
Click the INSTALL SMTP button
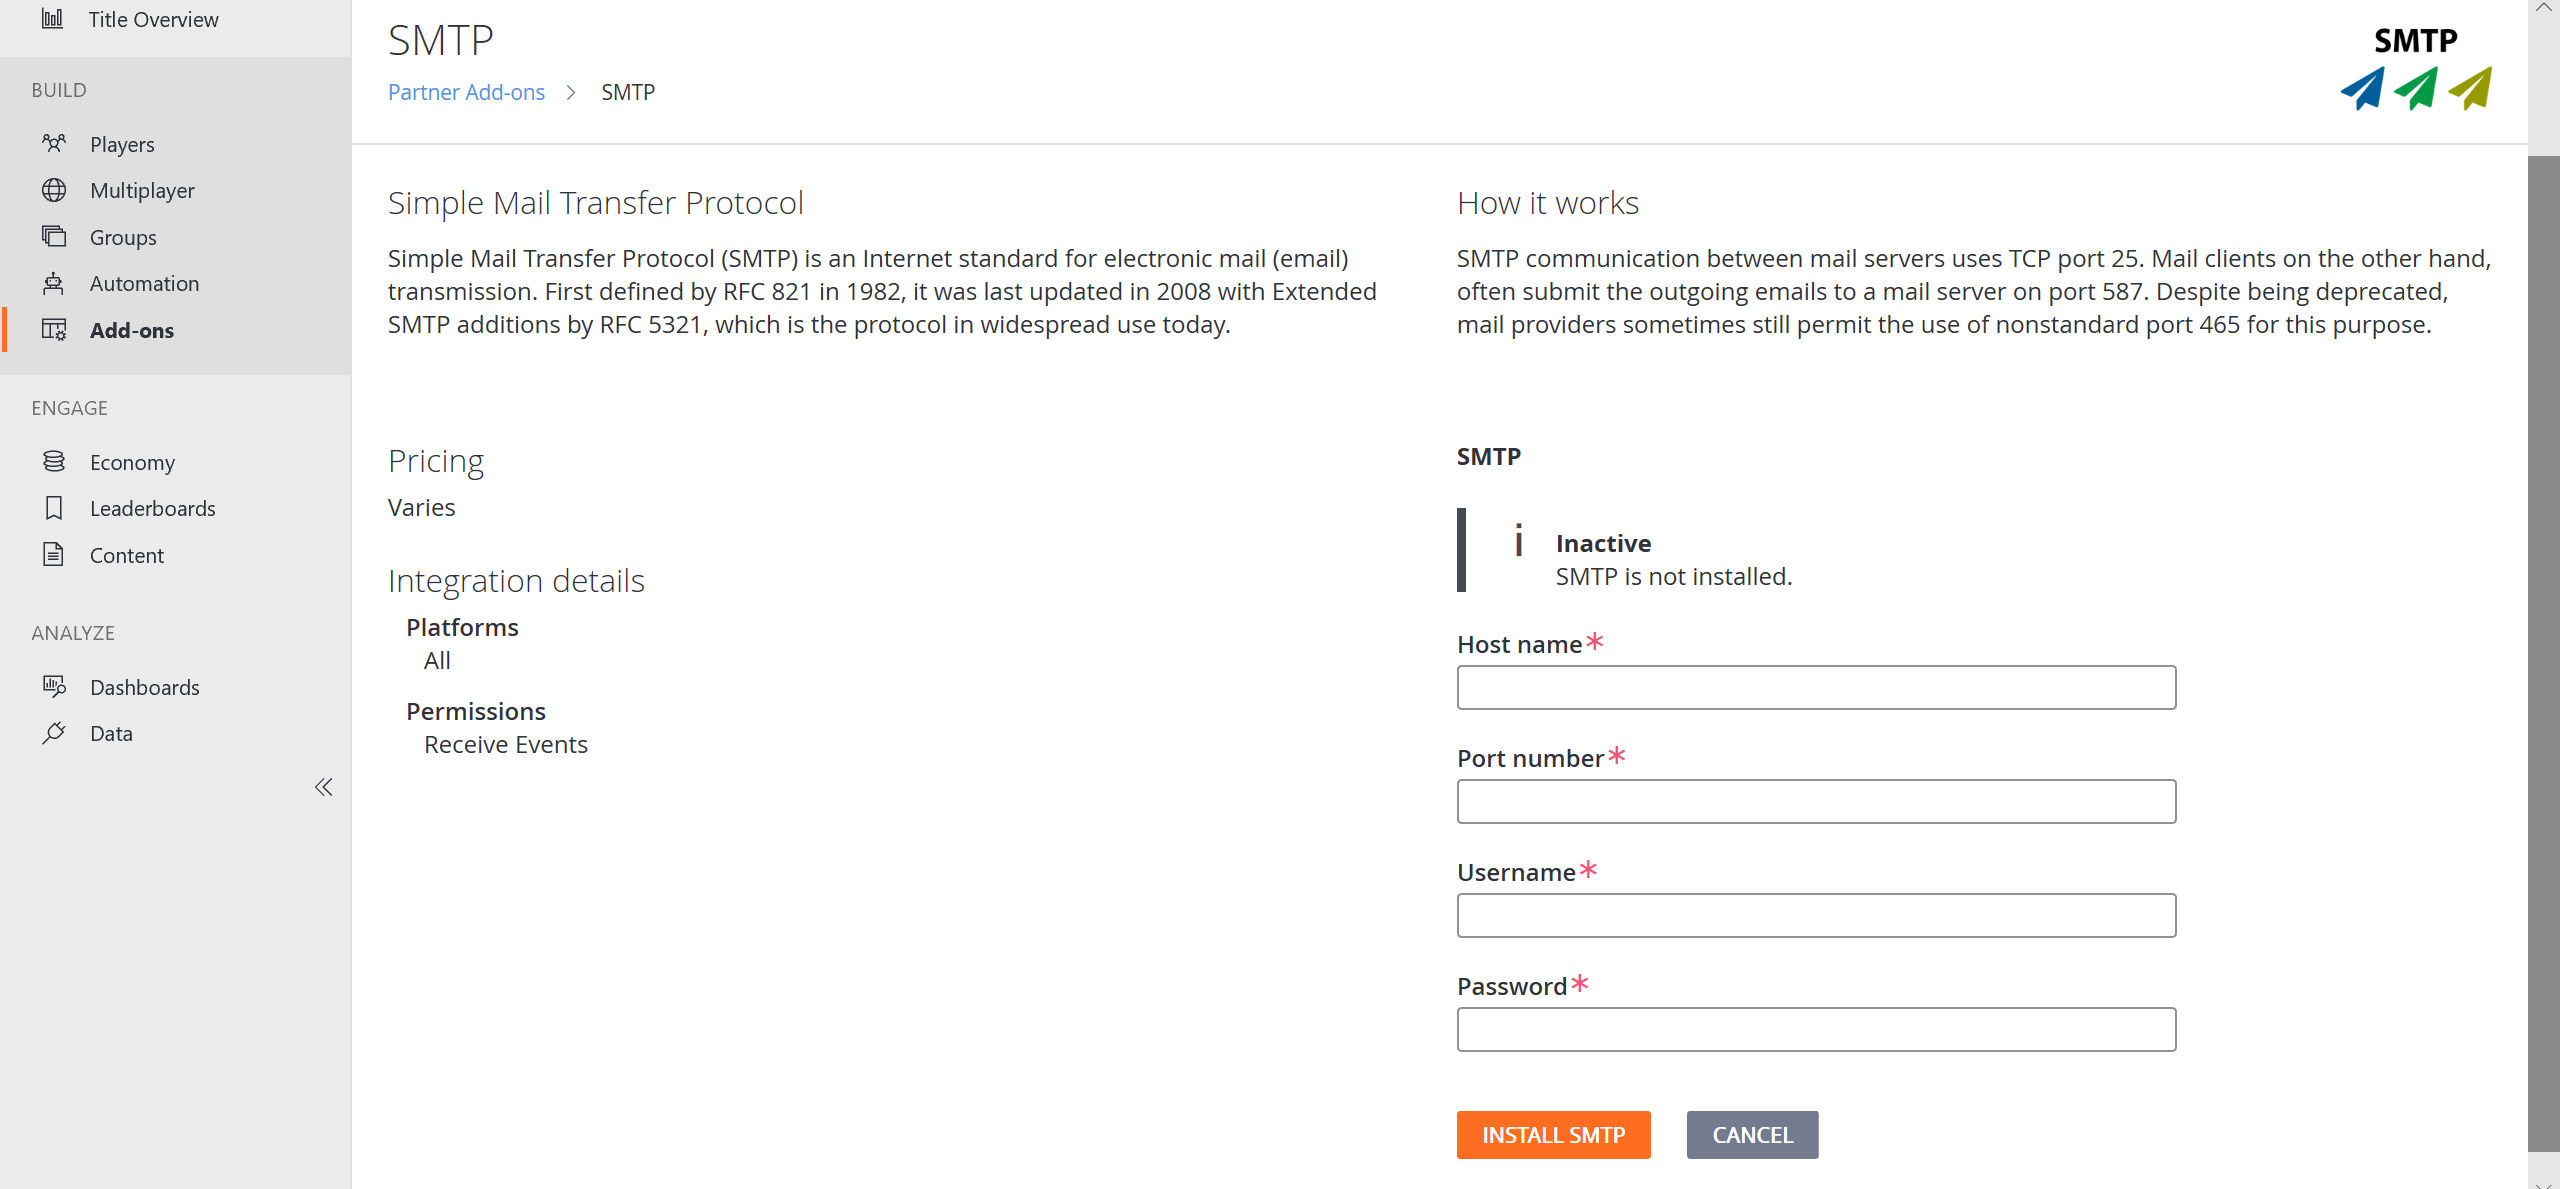tap(1554, 1135)
